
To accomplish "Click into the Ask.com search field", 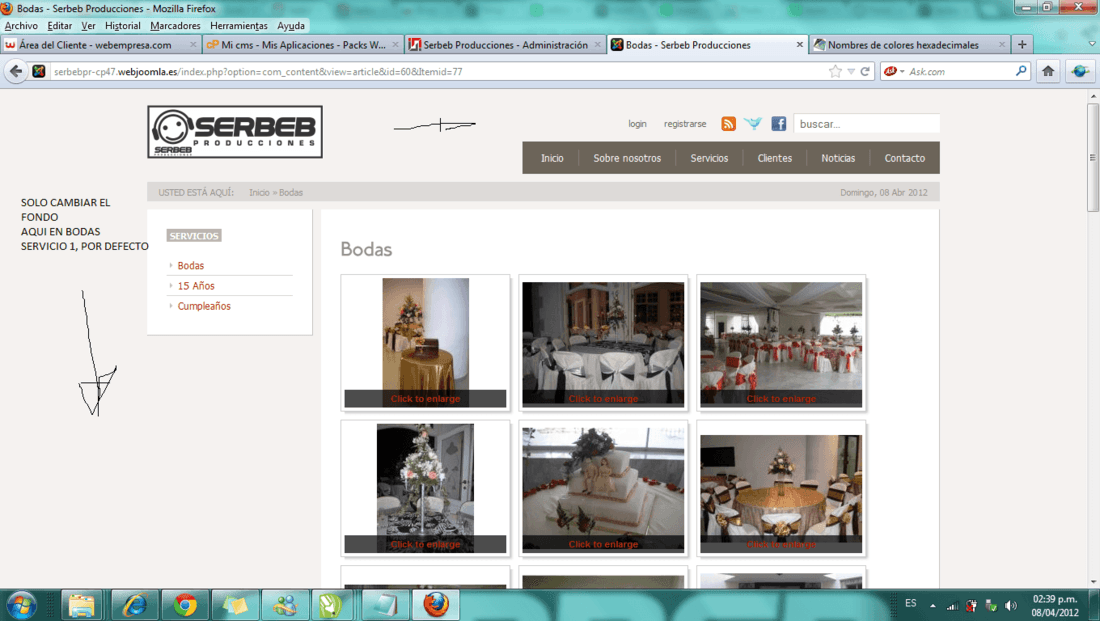I will pos(960,71).
